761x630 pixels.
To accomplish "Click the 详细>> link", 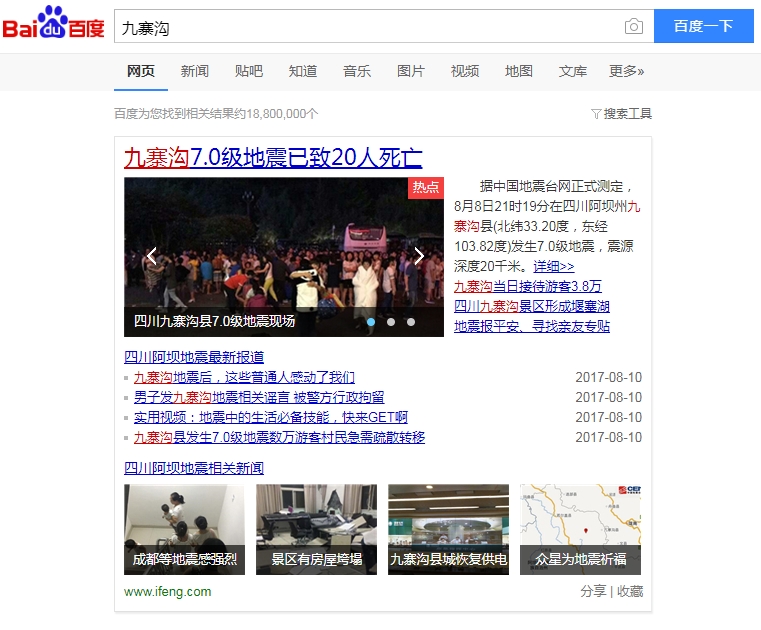I will 554,266.
